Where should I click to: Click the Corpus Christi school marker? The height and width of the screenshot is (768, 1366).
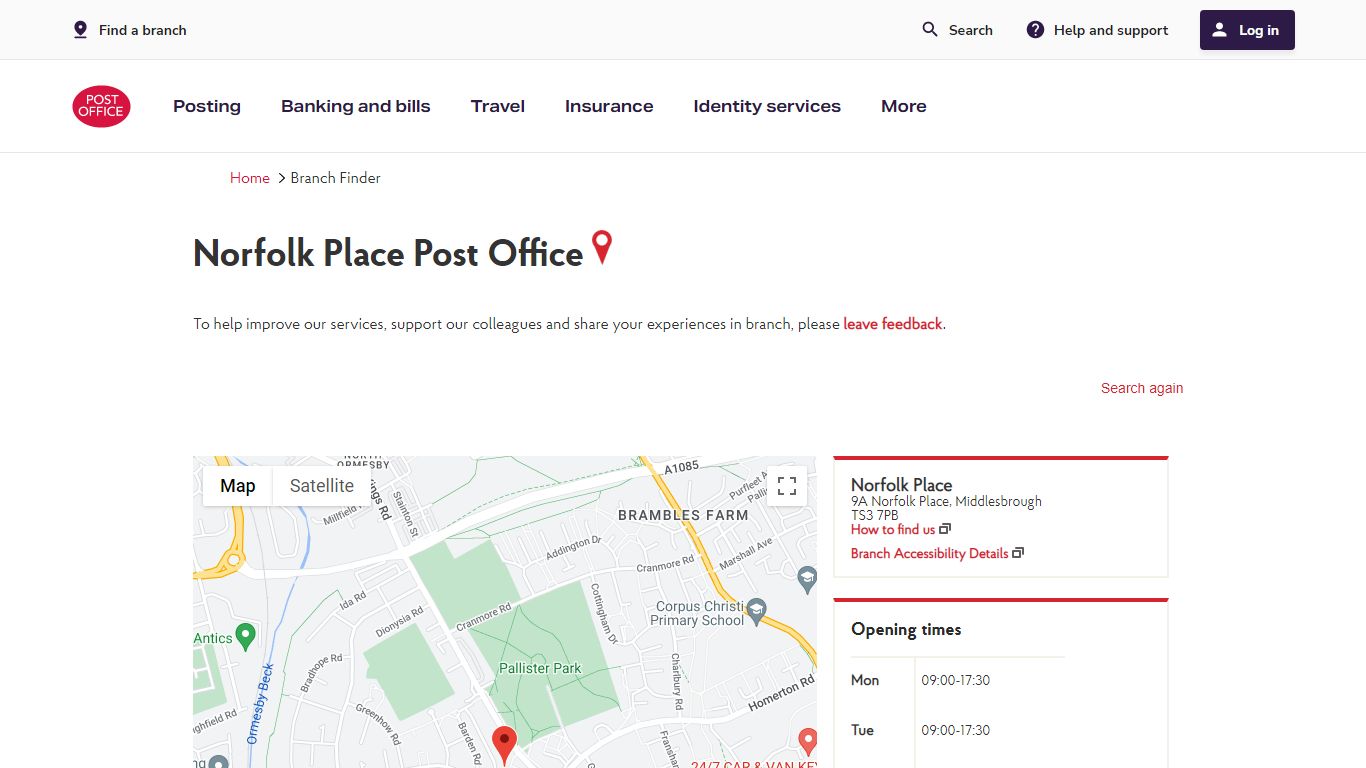coord(757,612)
